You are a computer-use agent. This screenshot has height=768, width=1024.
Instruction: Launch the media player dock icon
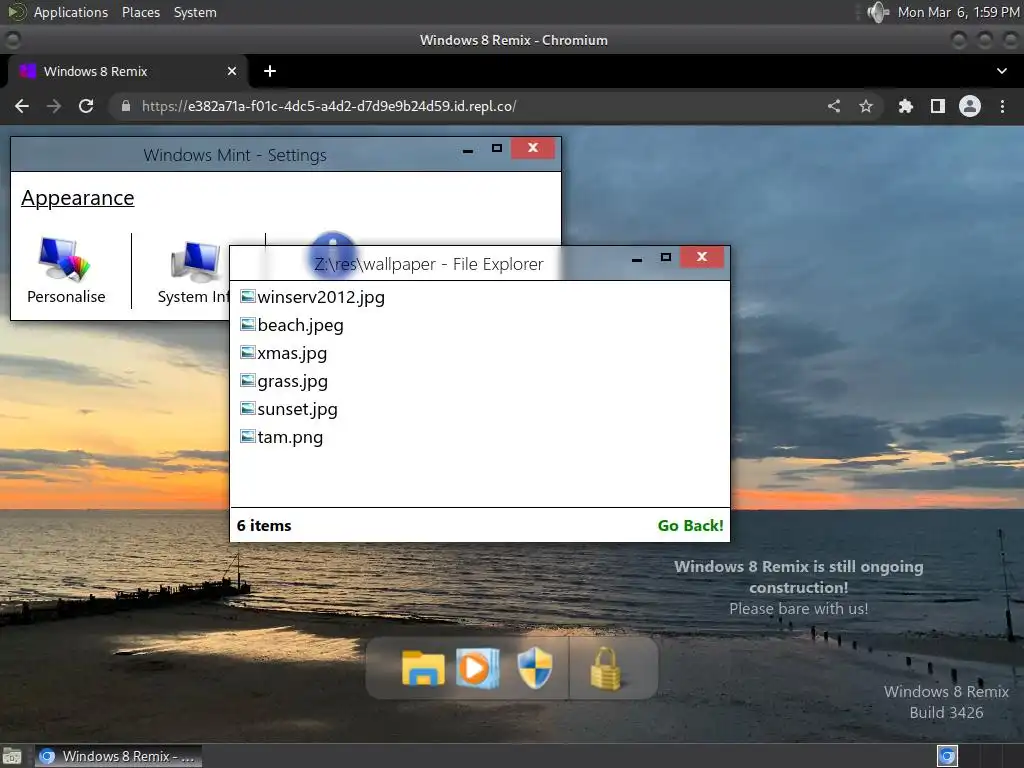[478, 668]
